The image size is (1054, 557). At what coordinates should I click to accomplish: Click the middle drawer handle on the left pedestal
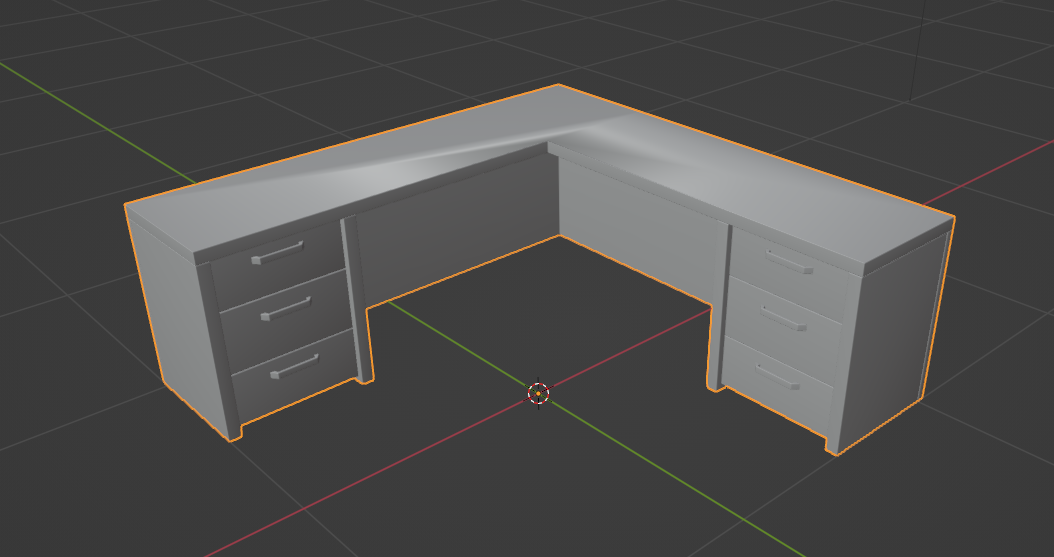[x=286, y=308]
